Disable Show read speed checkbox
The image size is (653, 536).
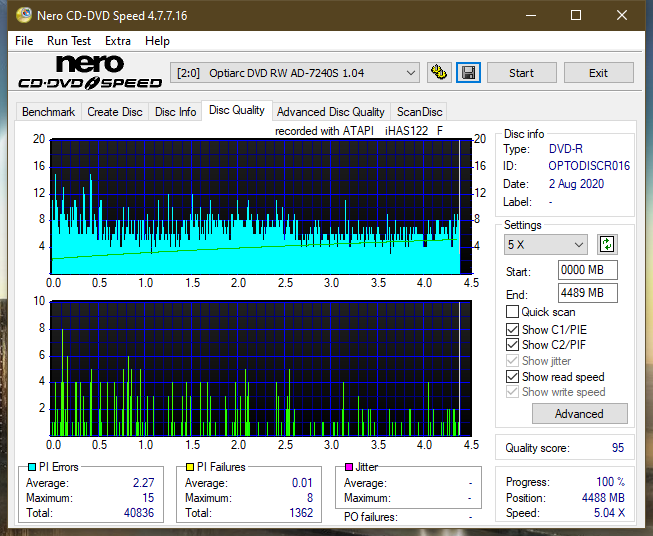512,376
